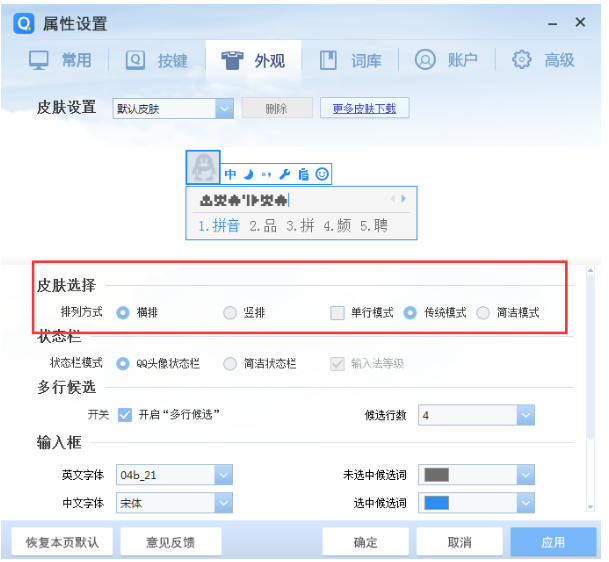Image resolution: width=609 pixels, height=562 pixels.
Task: Click the gray 未选中候选词 color swatch
Action: click(x=437, y=475)
